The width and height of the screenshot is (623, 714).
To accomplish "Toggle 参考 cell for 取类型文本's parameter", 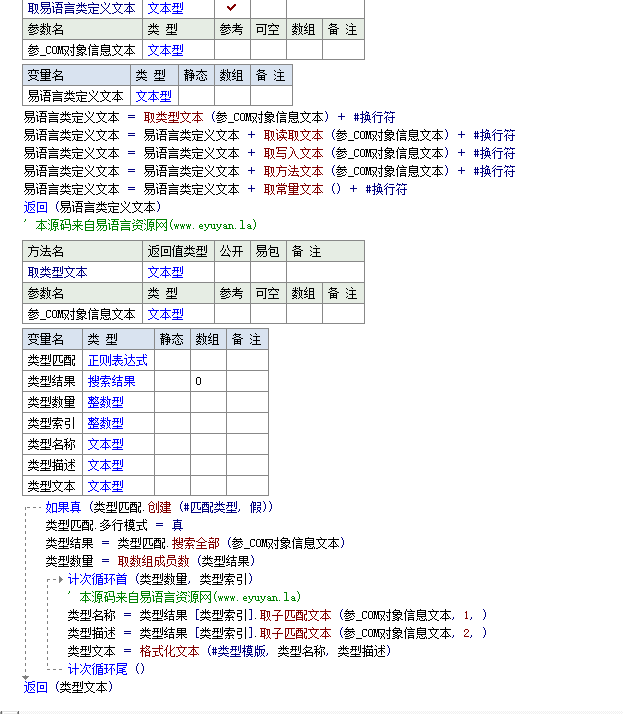I will point(232,314).
